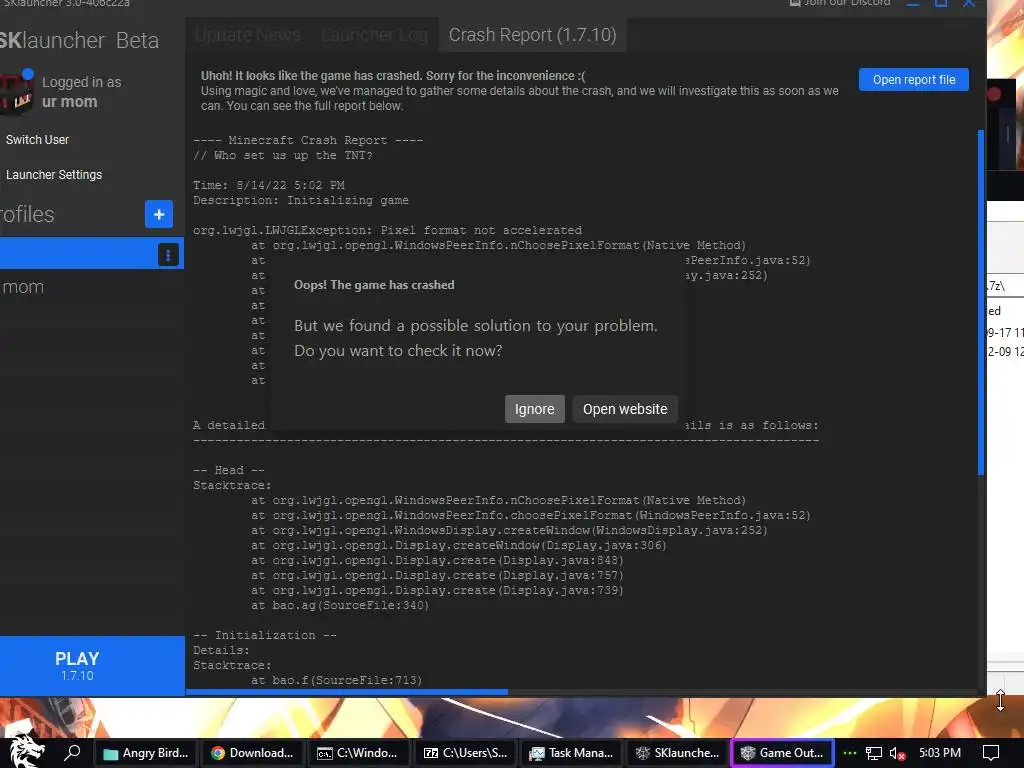Switch to Chrome Download window

[x=253, y=753]
